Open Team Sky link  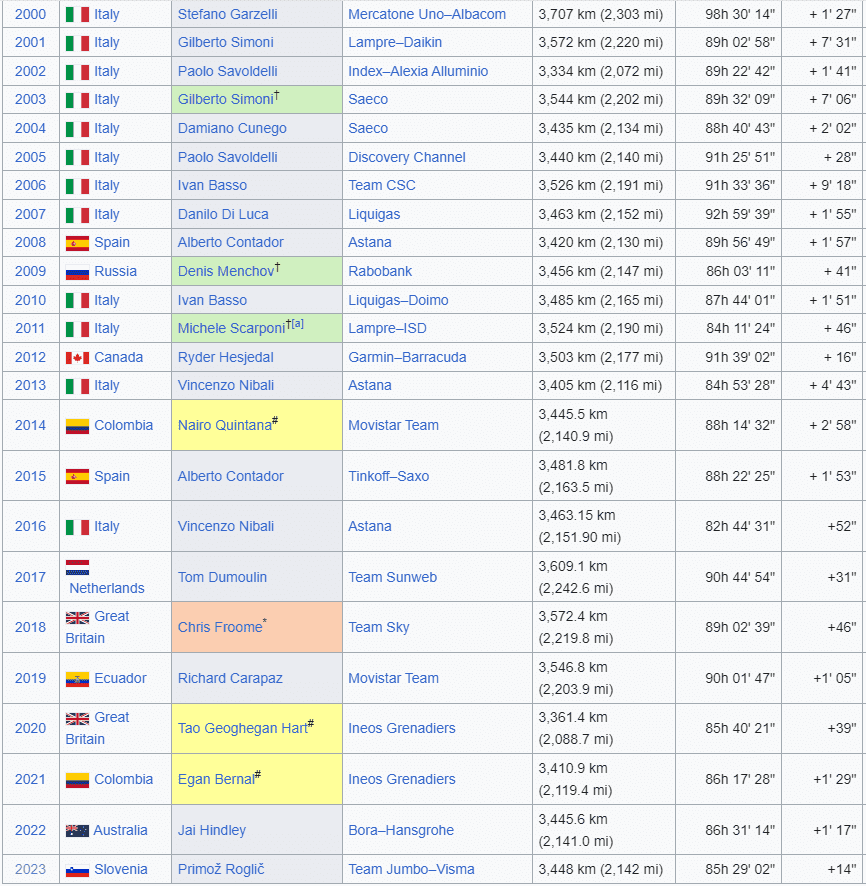378,627
